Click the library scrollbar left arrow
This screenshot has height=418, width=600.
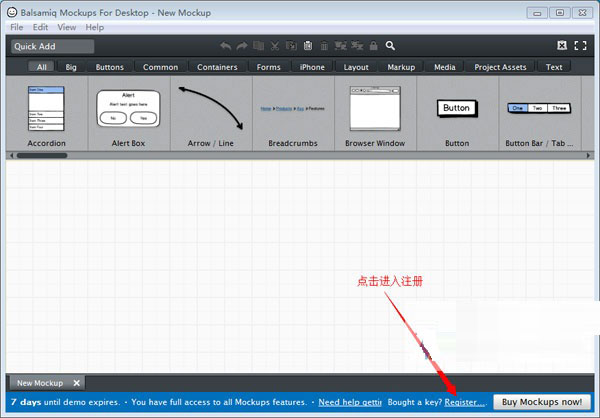coord(11,155)
